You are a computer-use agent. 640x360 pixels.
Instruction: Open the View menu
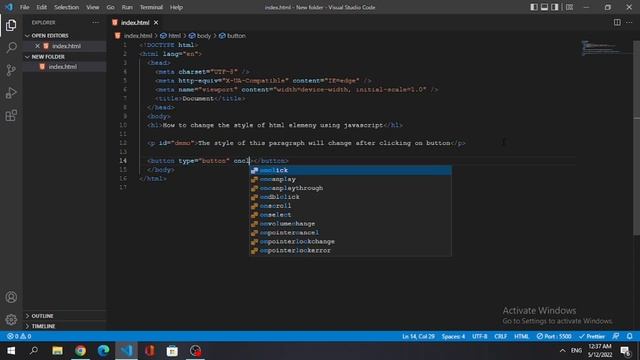93,7
